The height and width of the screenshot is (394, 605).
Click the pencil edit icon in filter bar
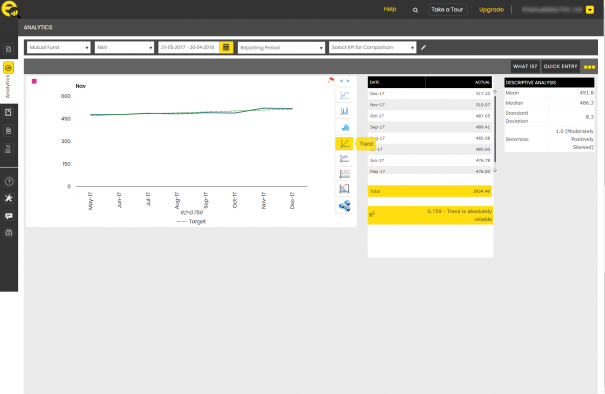(423, 47)
